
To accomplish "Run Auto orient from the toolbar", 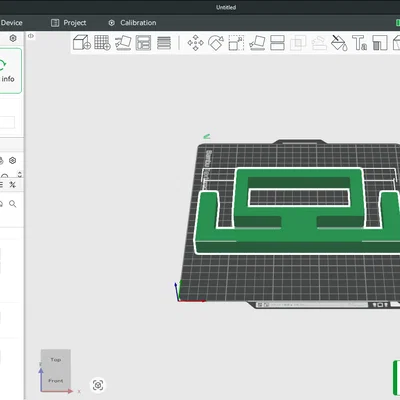I will pyautogui.click(x=123, y=43).
